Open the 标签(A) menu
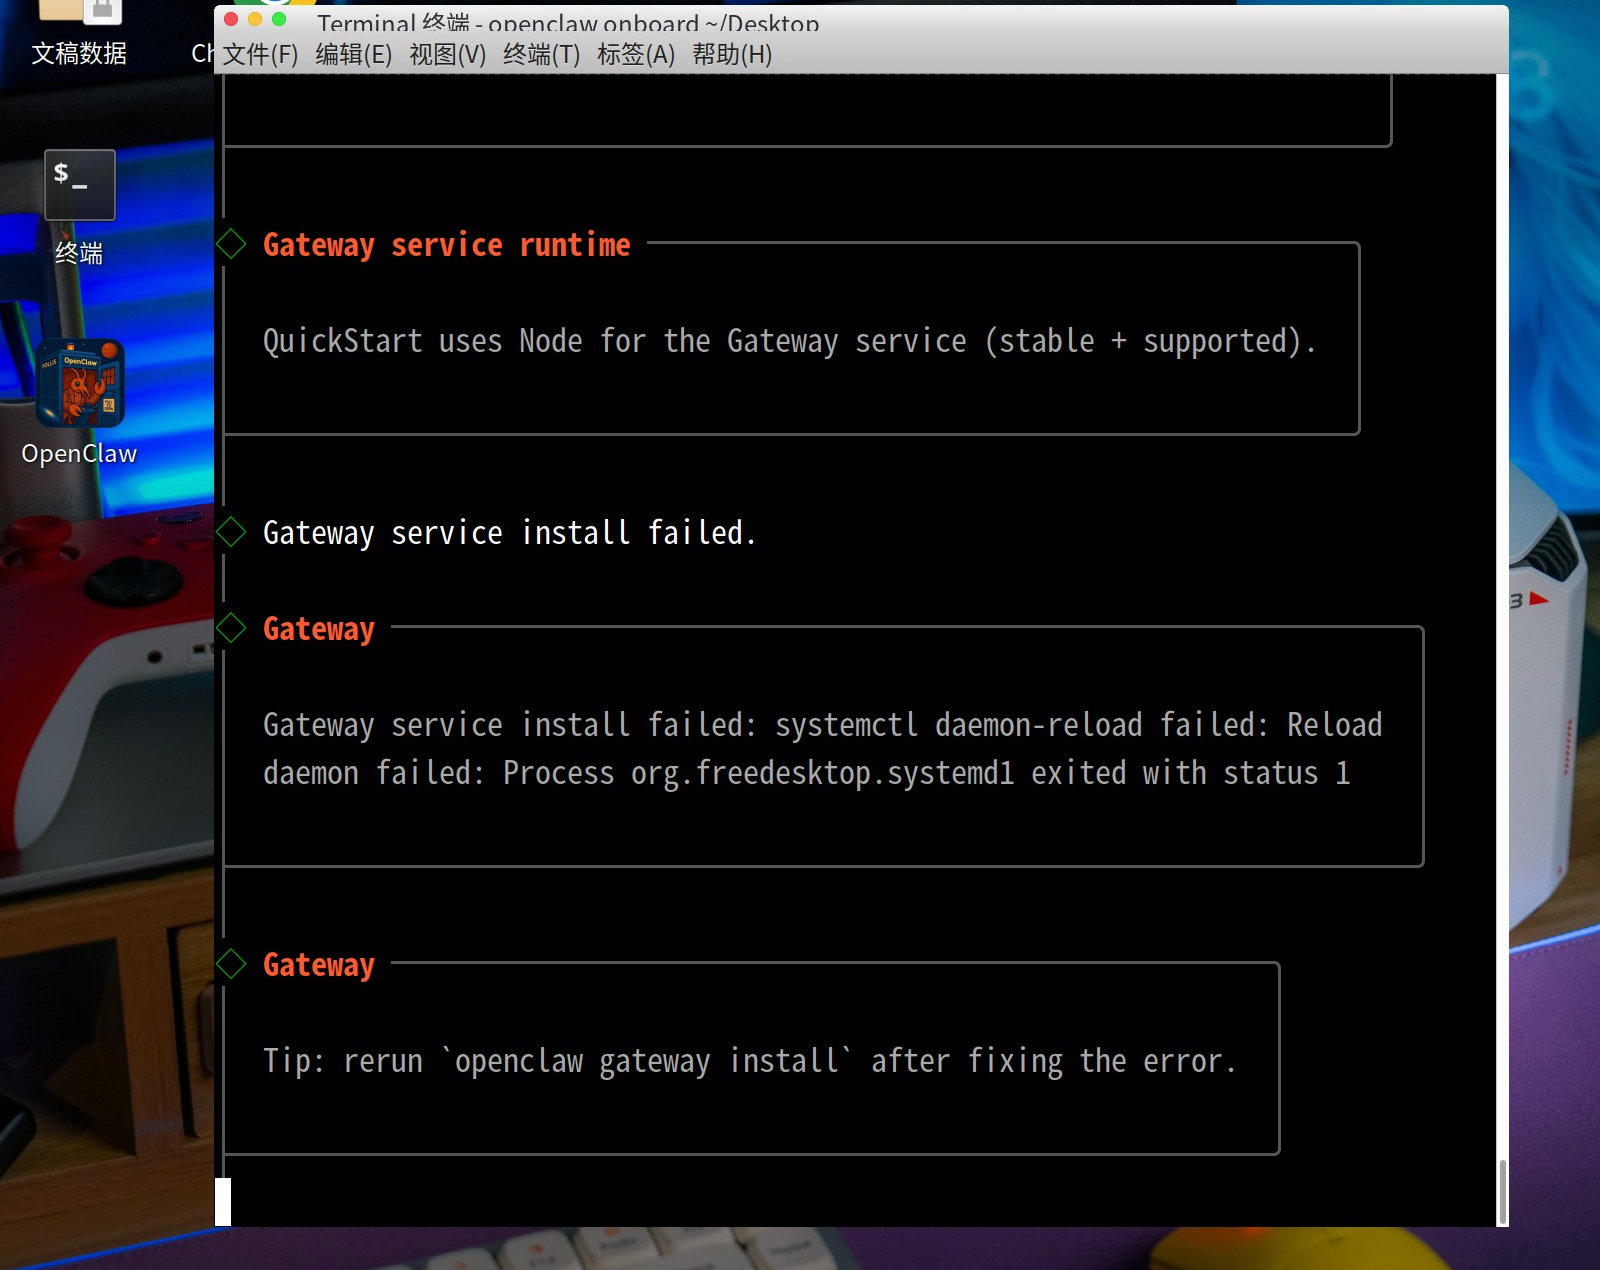This screenshot has height=1270, width=1600. 636,54
